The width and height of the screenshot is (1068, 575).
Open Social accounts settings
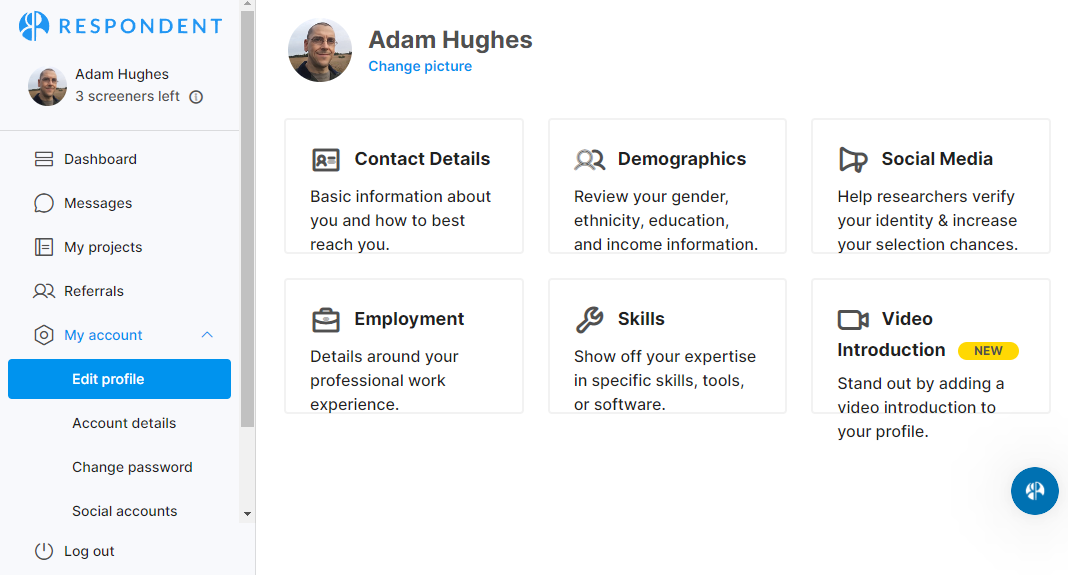[x=125, y=511]
